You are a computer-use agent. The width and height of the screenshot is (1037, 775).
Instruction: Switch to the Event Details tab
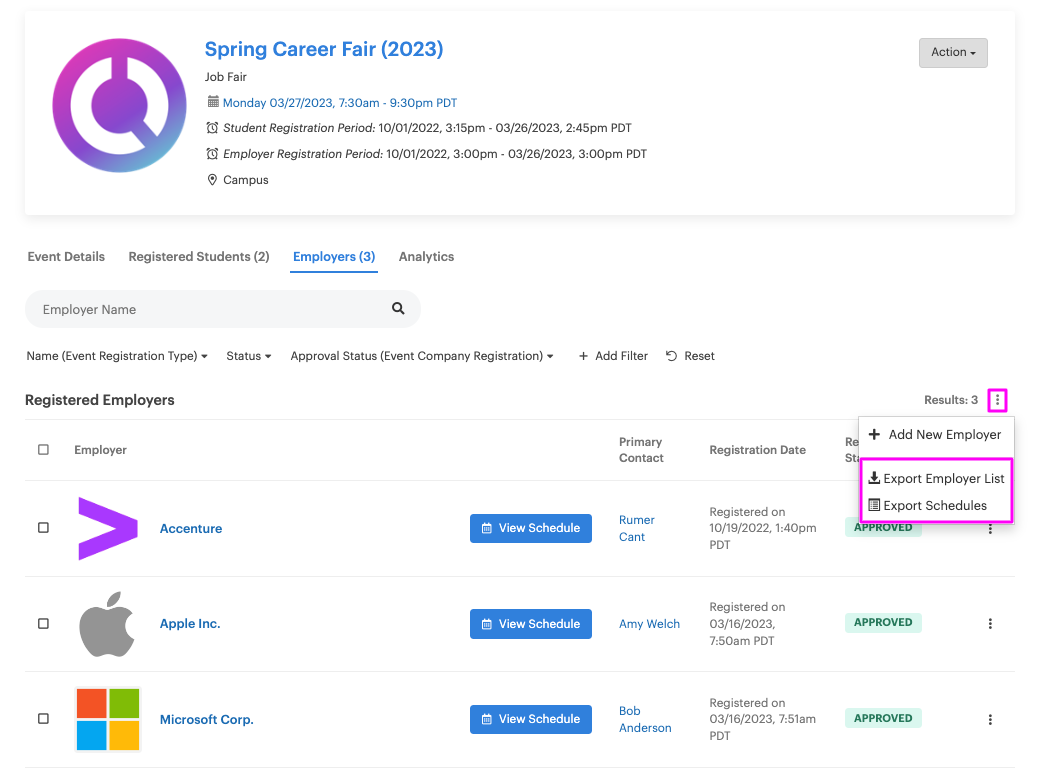(x=66, y=257)
